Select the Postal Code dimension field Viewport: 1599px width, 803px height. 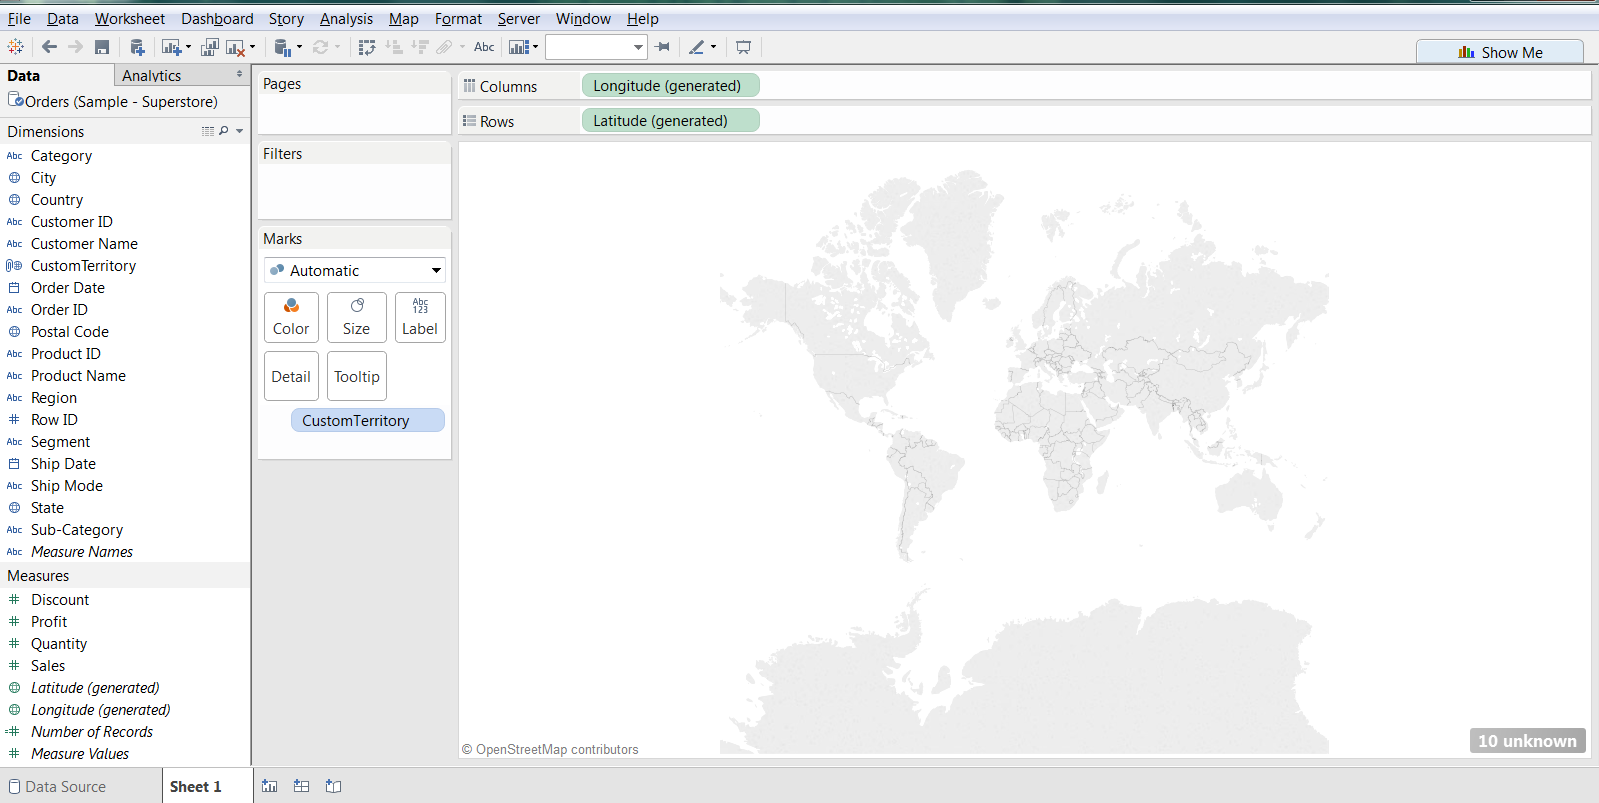(70, 332)
